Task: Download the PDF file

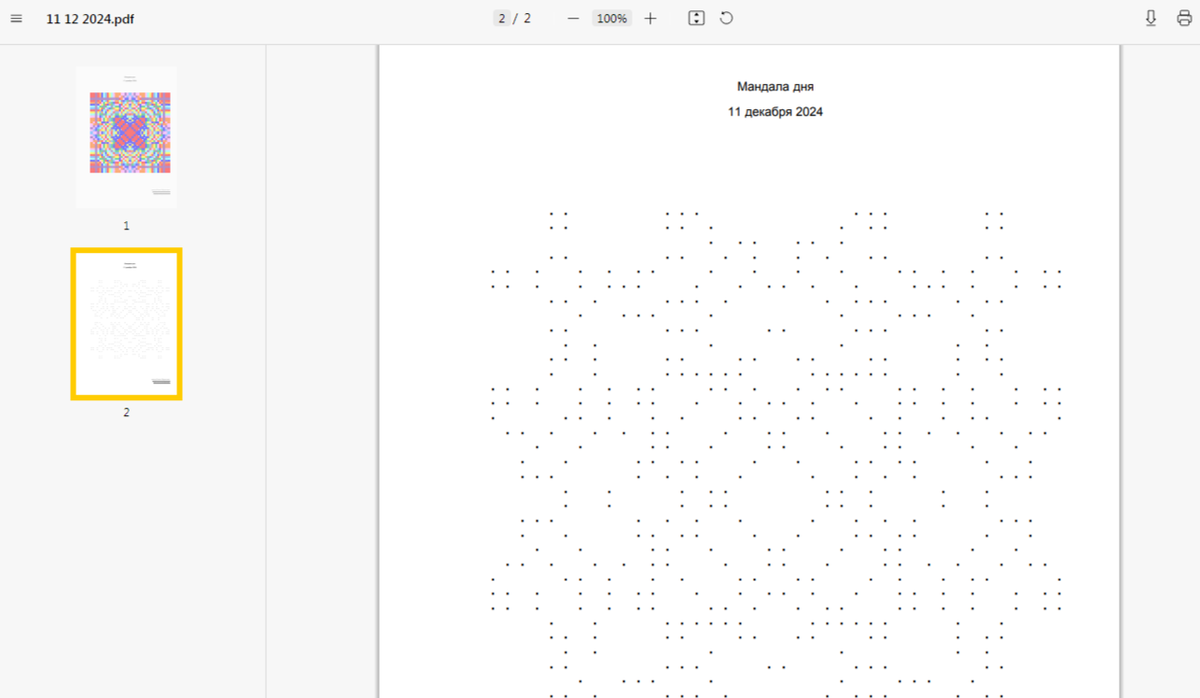Action: [1151, 18]
